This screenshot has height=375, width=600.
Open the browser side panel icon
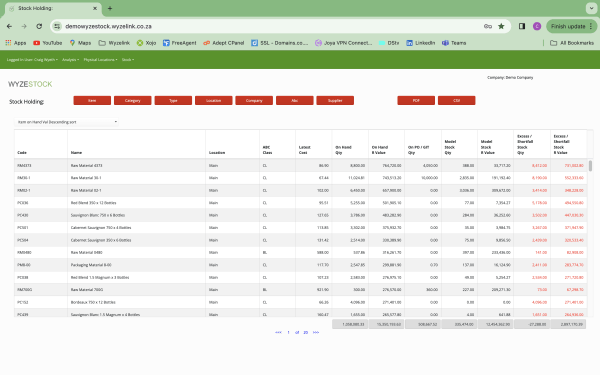(x=522, y=26)
